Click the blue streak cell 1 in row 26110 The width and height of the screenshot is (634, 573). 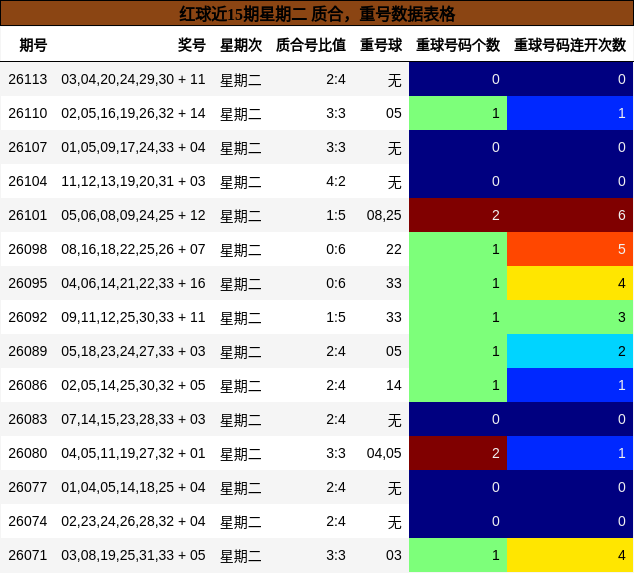pyautogui.click(x=570, y=113)
